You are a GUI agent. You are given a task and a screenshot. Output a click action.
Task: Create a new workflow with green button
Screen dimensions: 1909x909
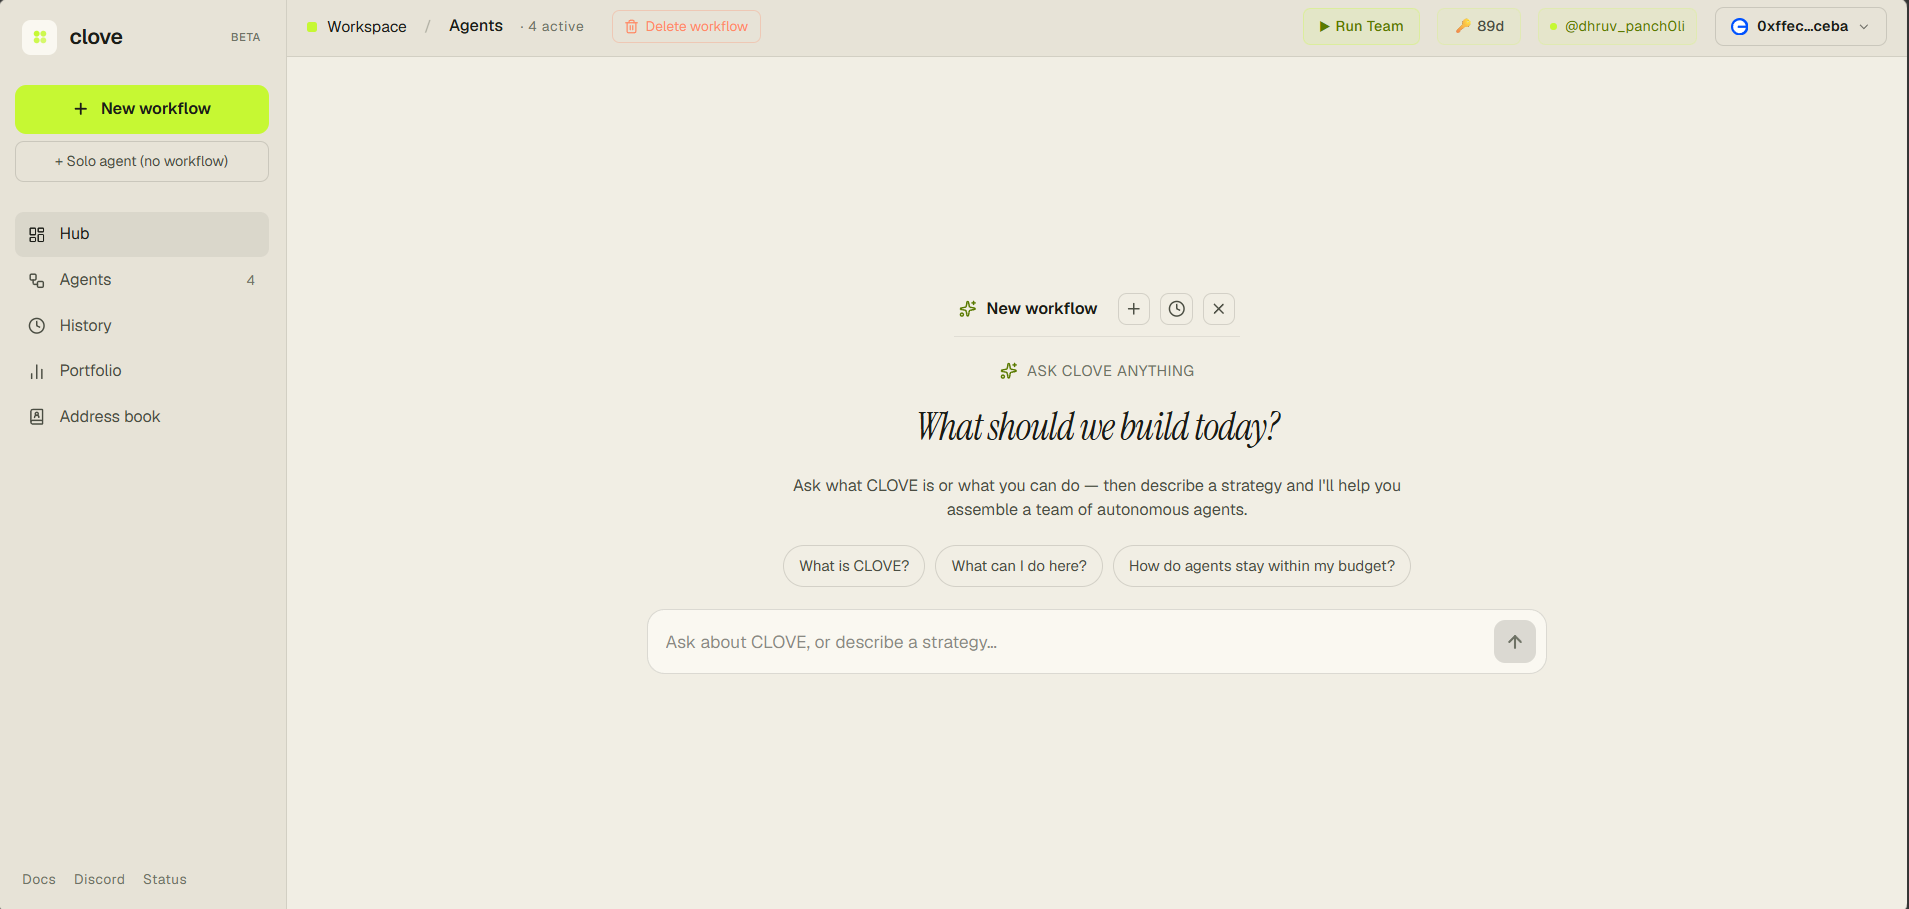(x=142, y=109)
